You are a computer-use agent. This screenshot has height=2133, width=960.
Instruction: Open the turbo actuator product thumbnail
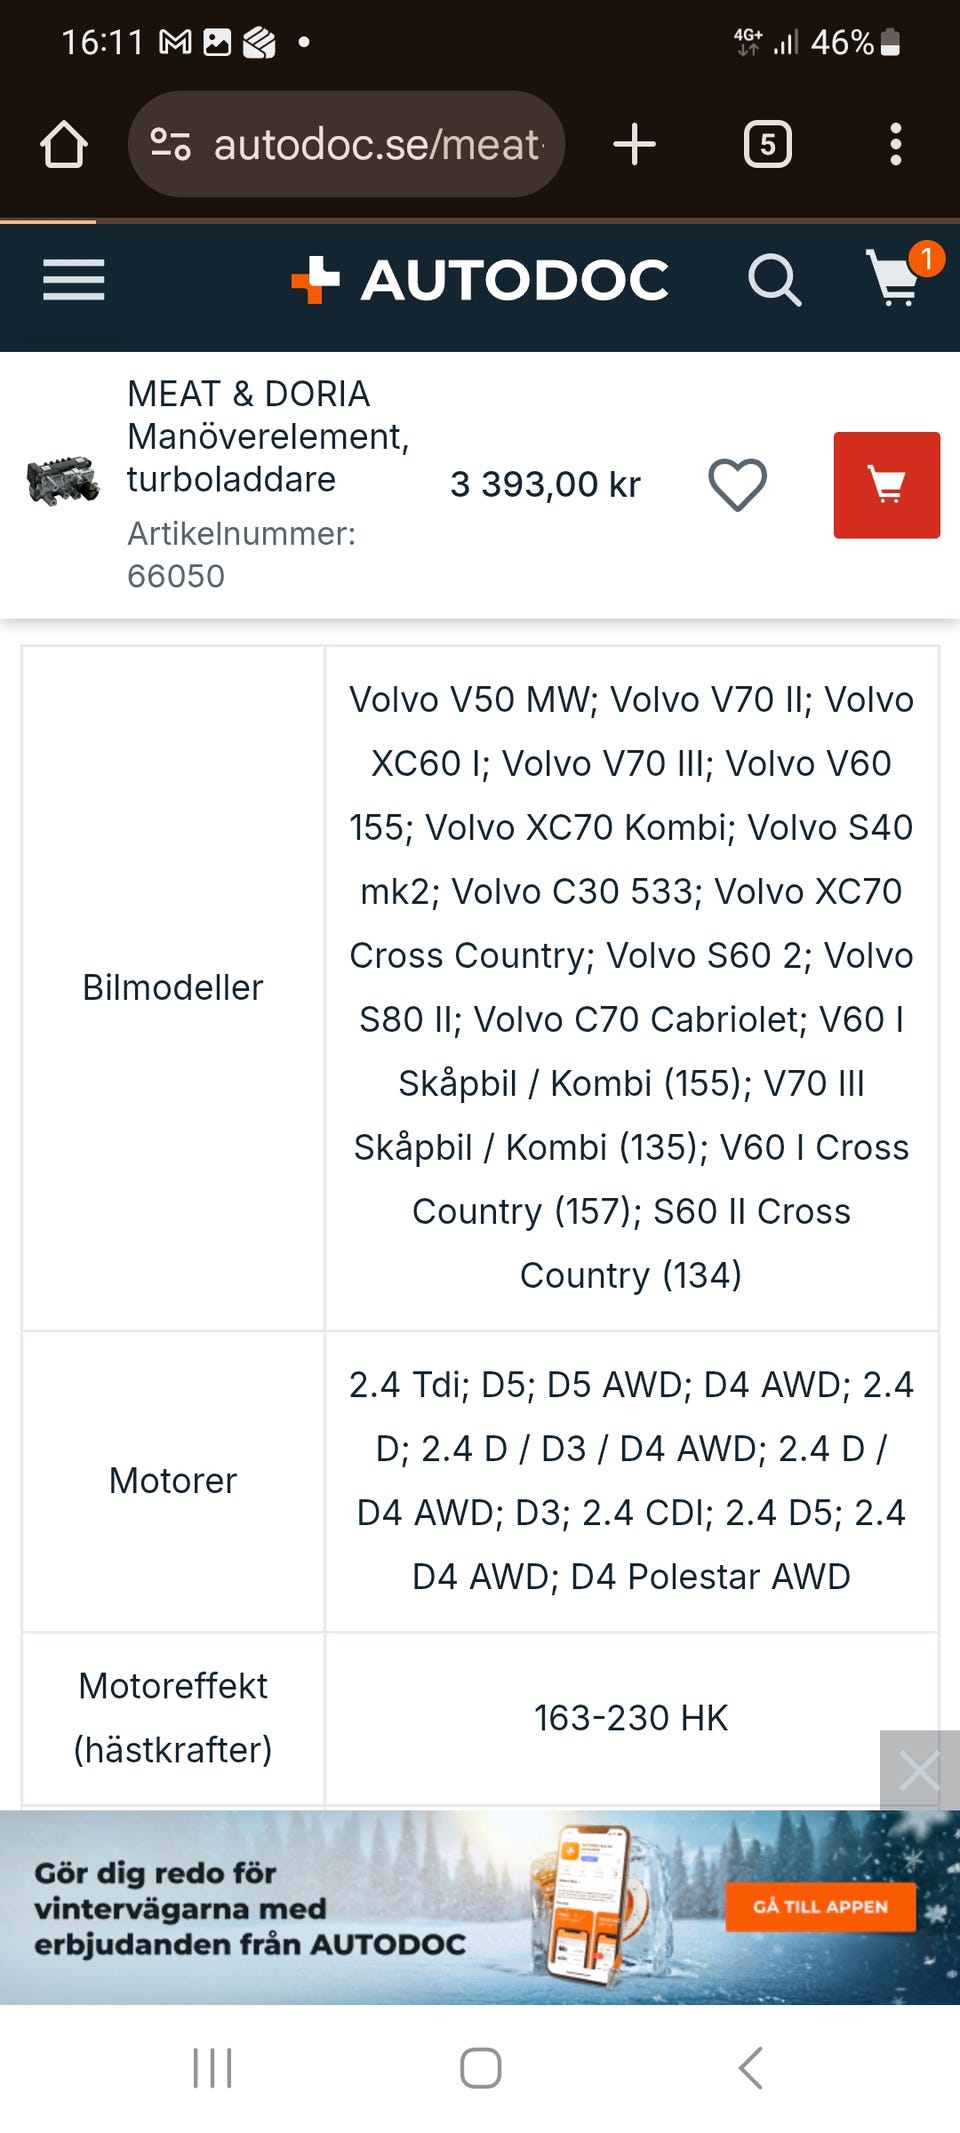coord(63,483)
